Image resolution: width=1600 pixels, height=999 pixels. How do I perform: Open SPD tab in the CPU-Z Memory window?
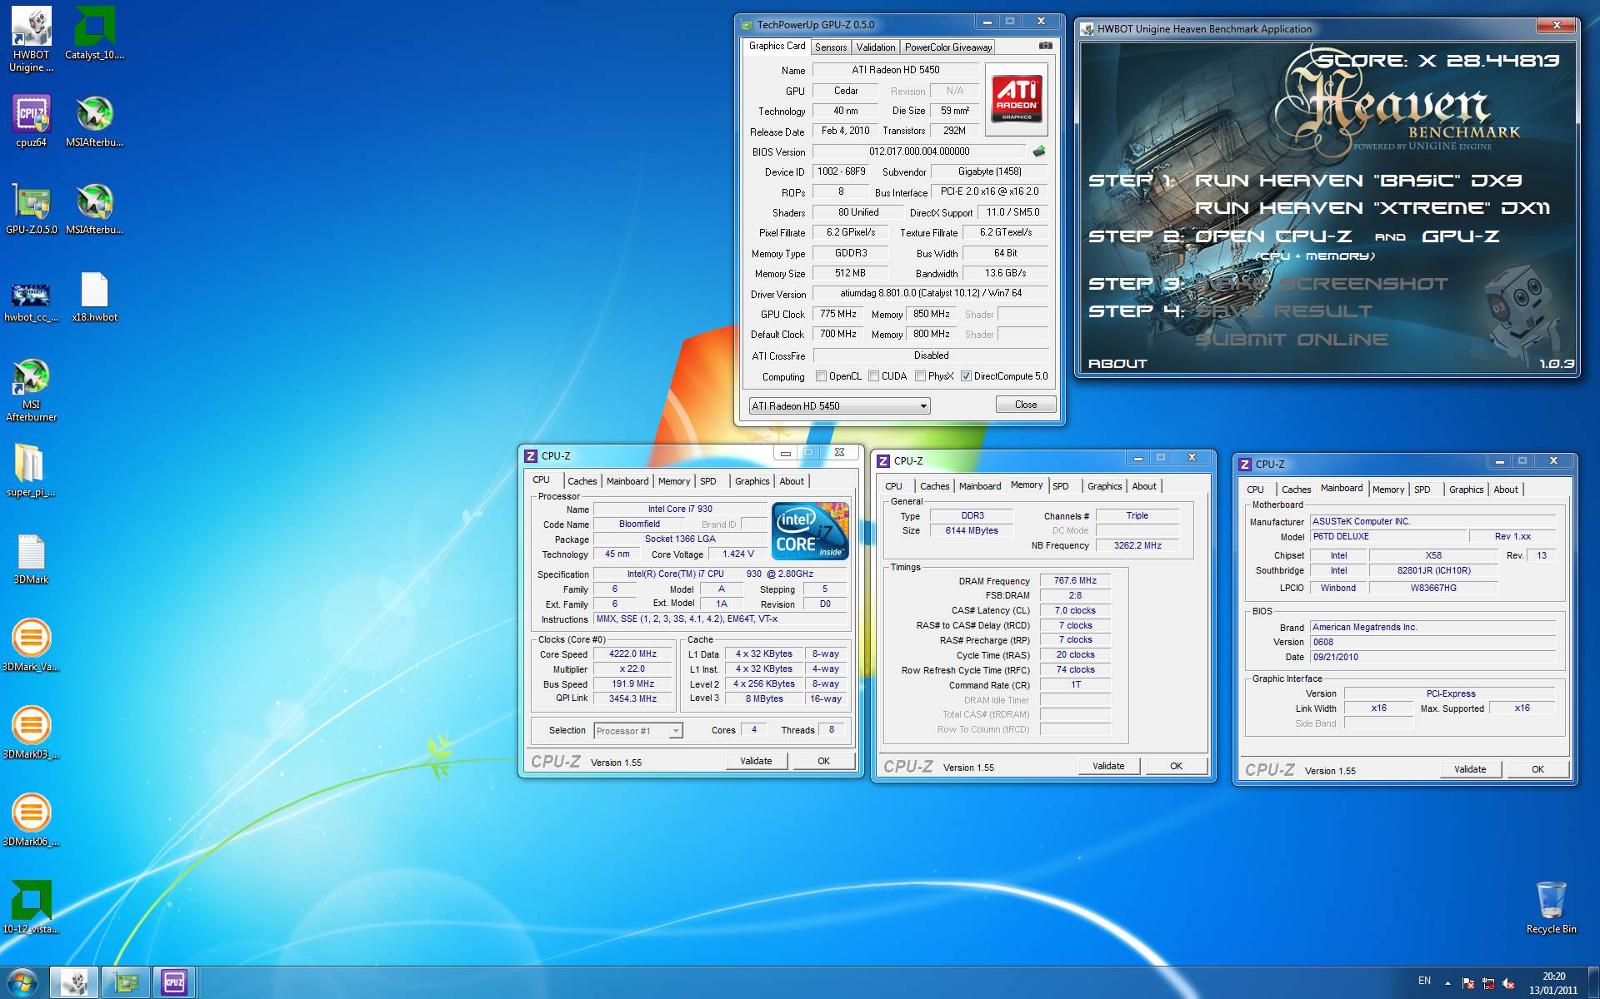point(1060,486)
